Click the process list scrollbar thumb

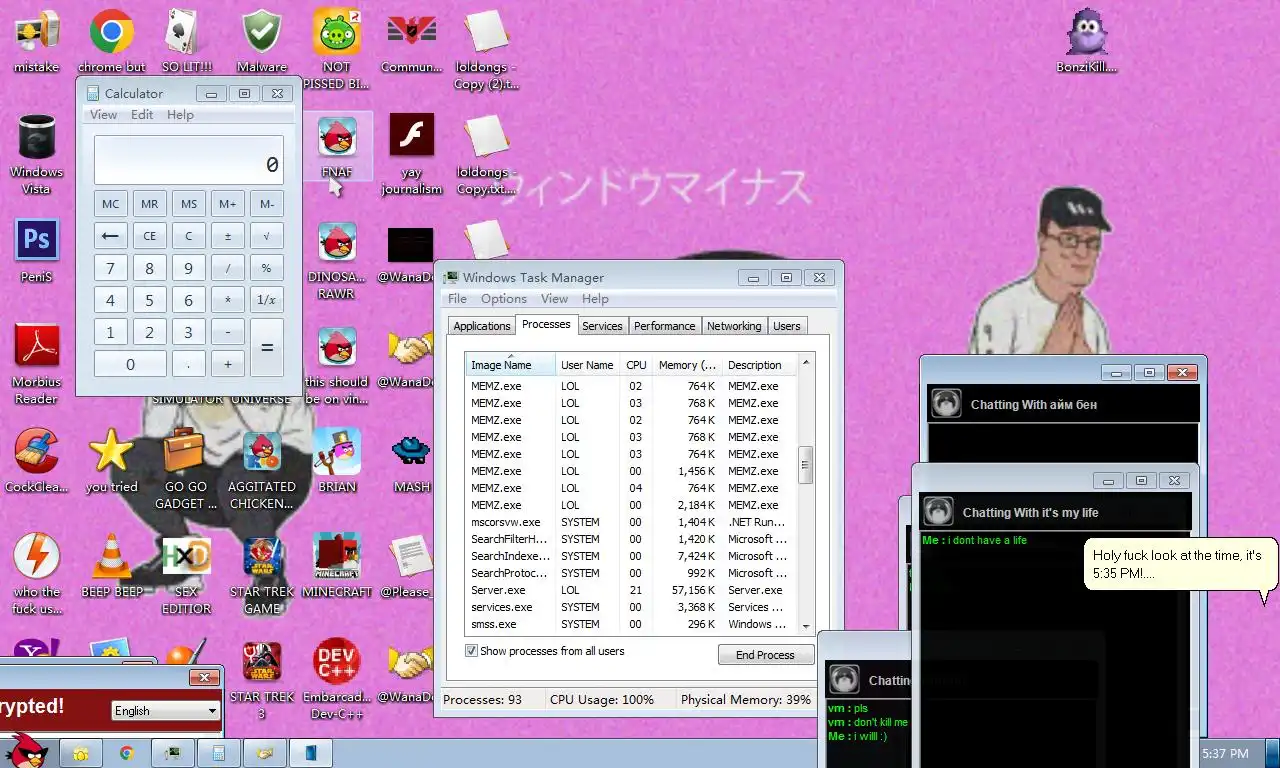(805, 464)
